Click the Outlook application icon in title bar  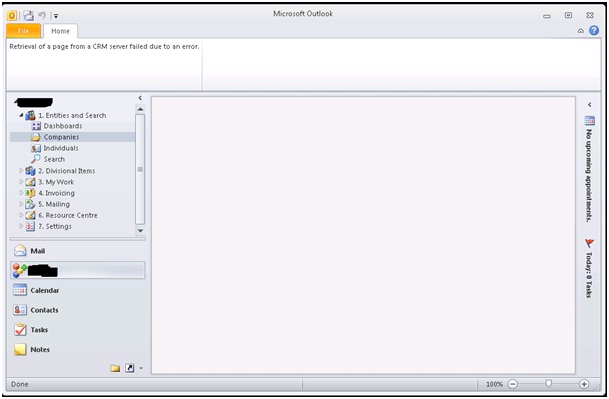click(x=12, y=16)
